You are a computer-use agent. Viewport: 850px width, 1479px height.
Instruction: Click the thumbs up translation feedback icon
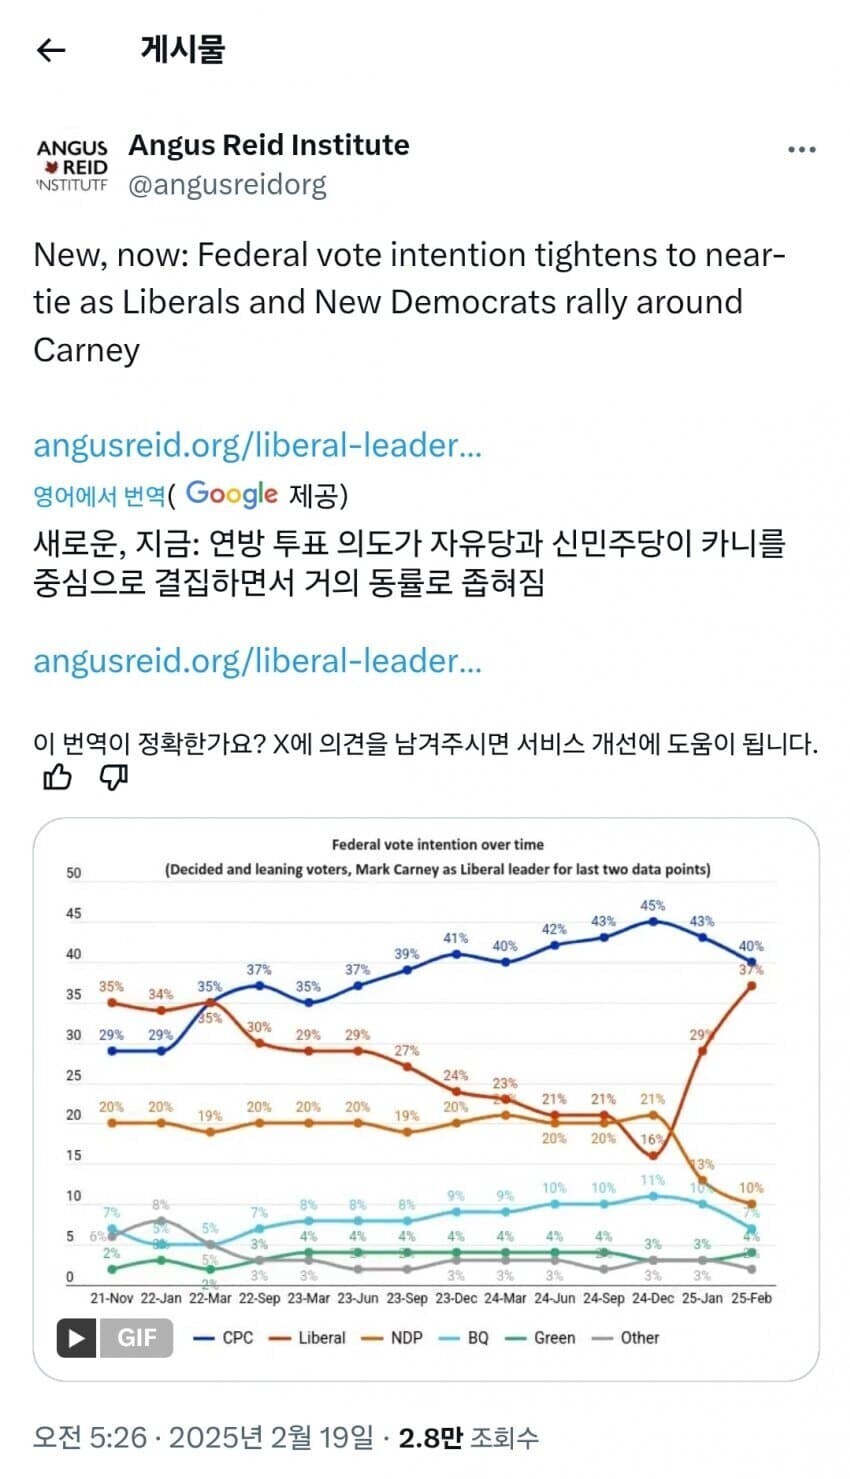tap(57, 777)
